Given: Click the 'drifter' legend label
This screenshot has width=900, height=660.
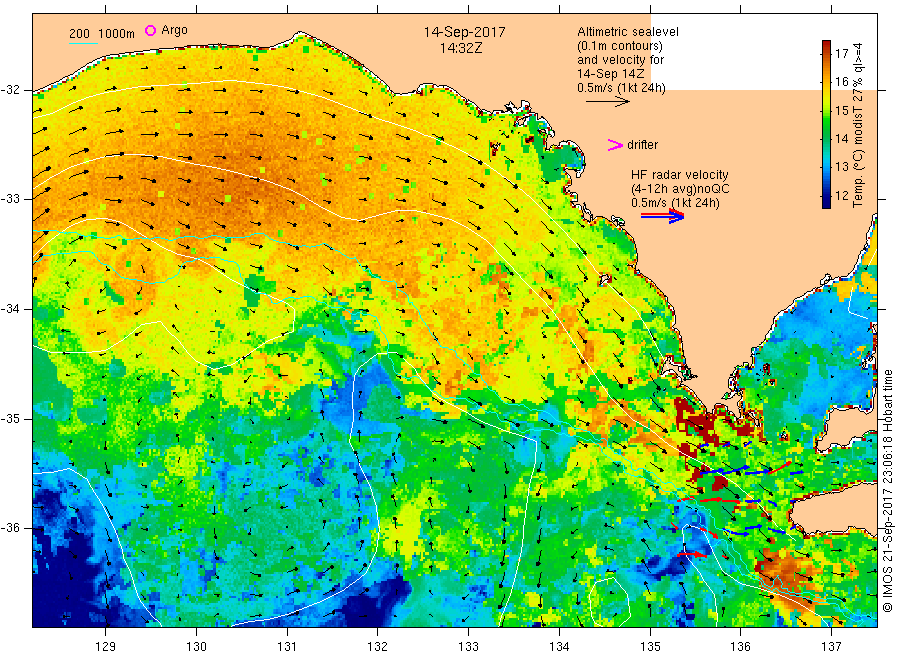Looking at the screenshot, I should click(x=642, y=145).
